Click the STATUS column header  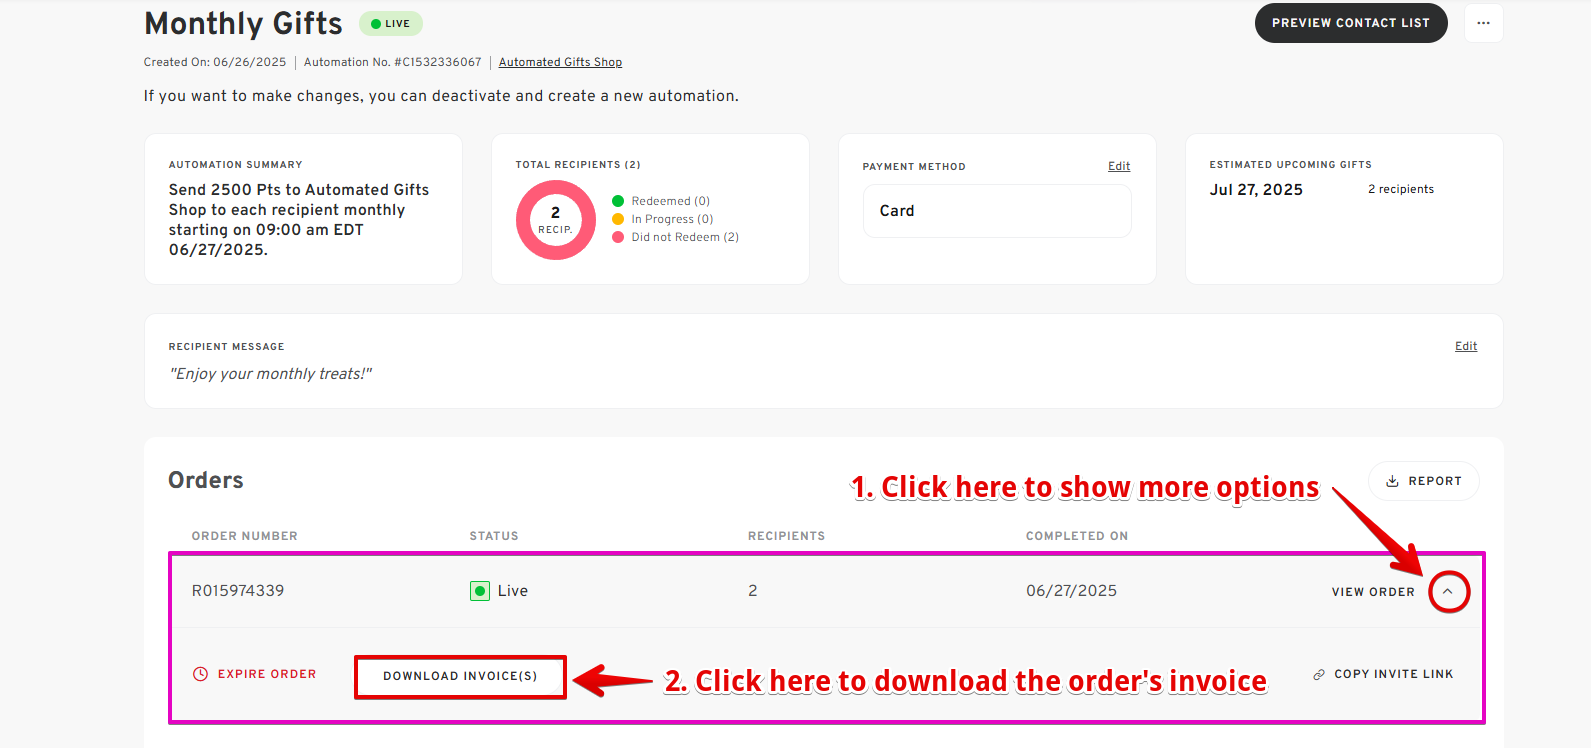(494, 536)
